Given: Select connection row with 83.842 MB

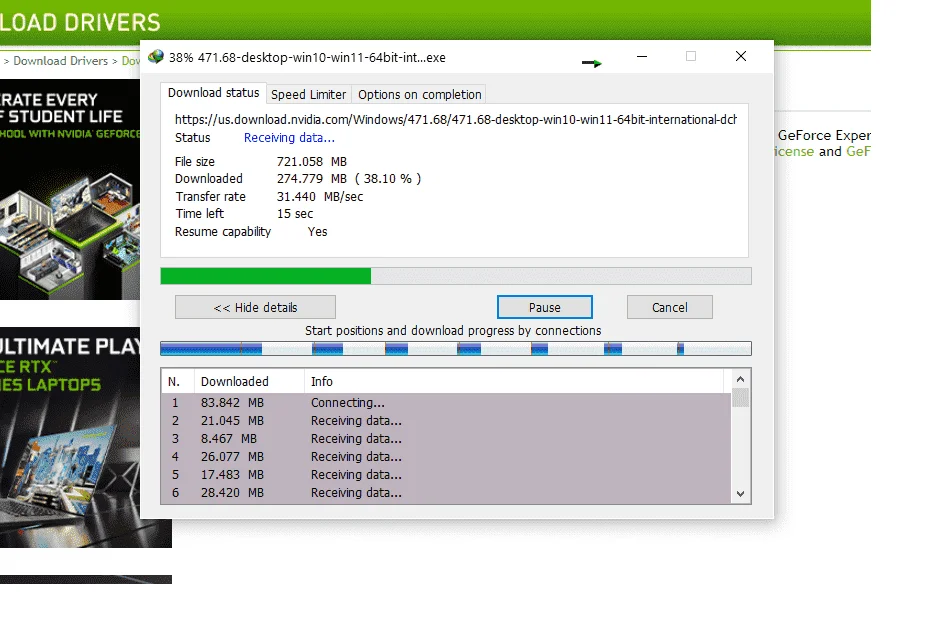Looking at the screenshot, I should pyautogui.click(x=446, y=403).
